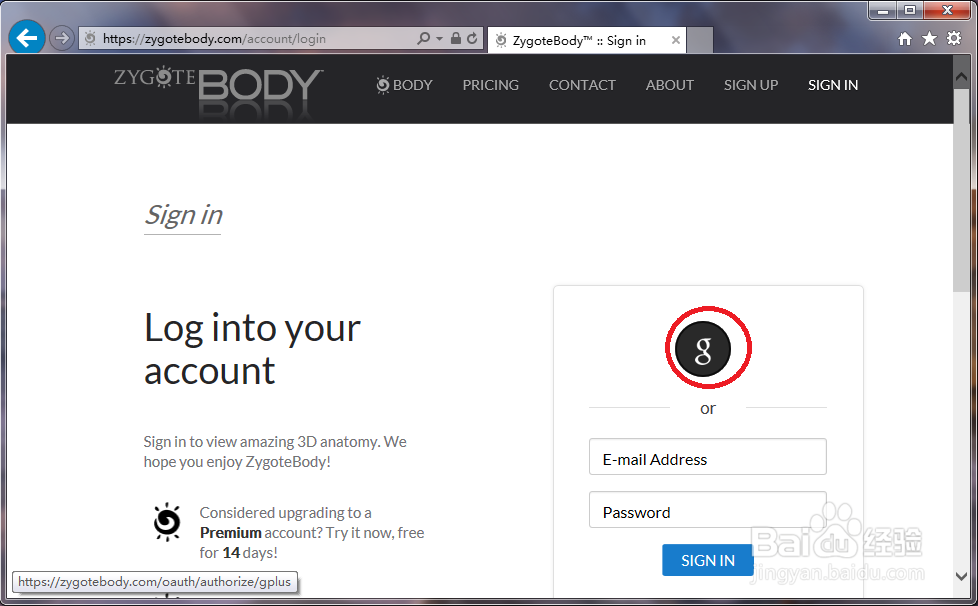Click the browser Home icon

click(904, 39)
